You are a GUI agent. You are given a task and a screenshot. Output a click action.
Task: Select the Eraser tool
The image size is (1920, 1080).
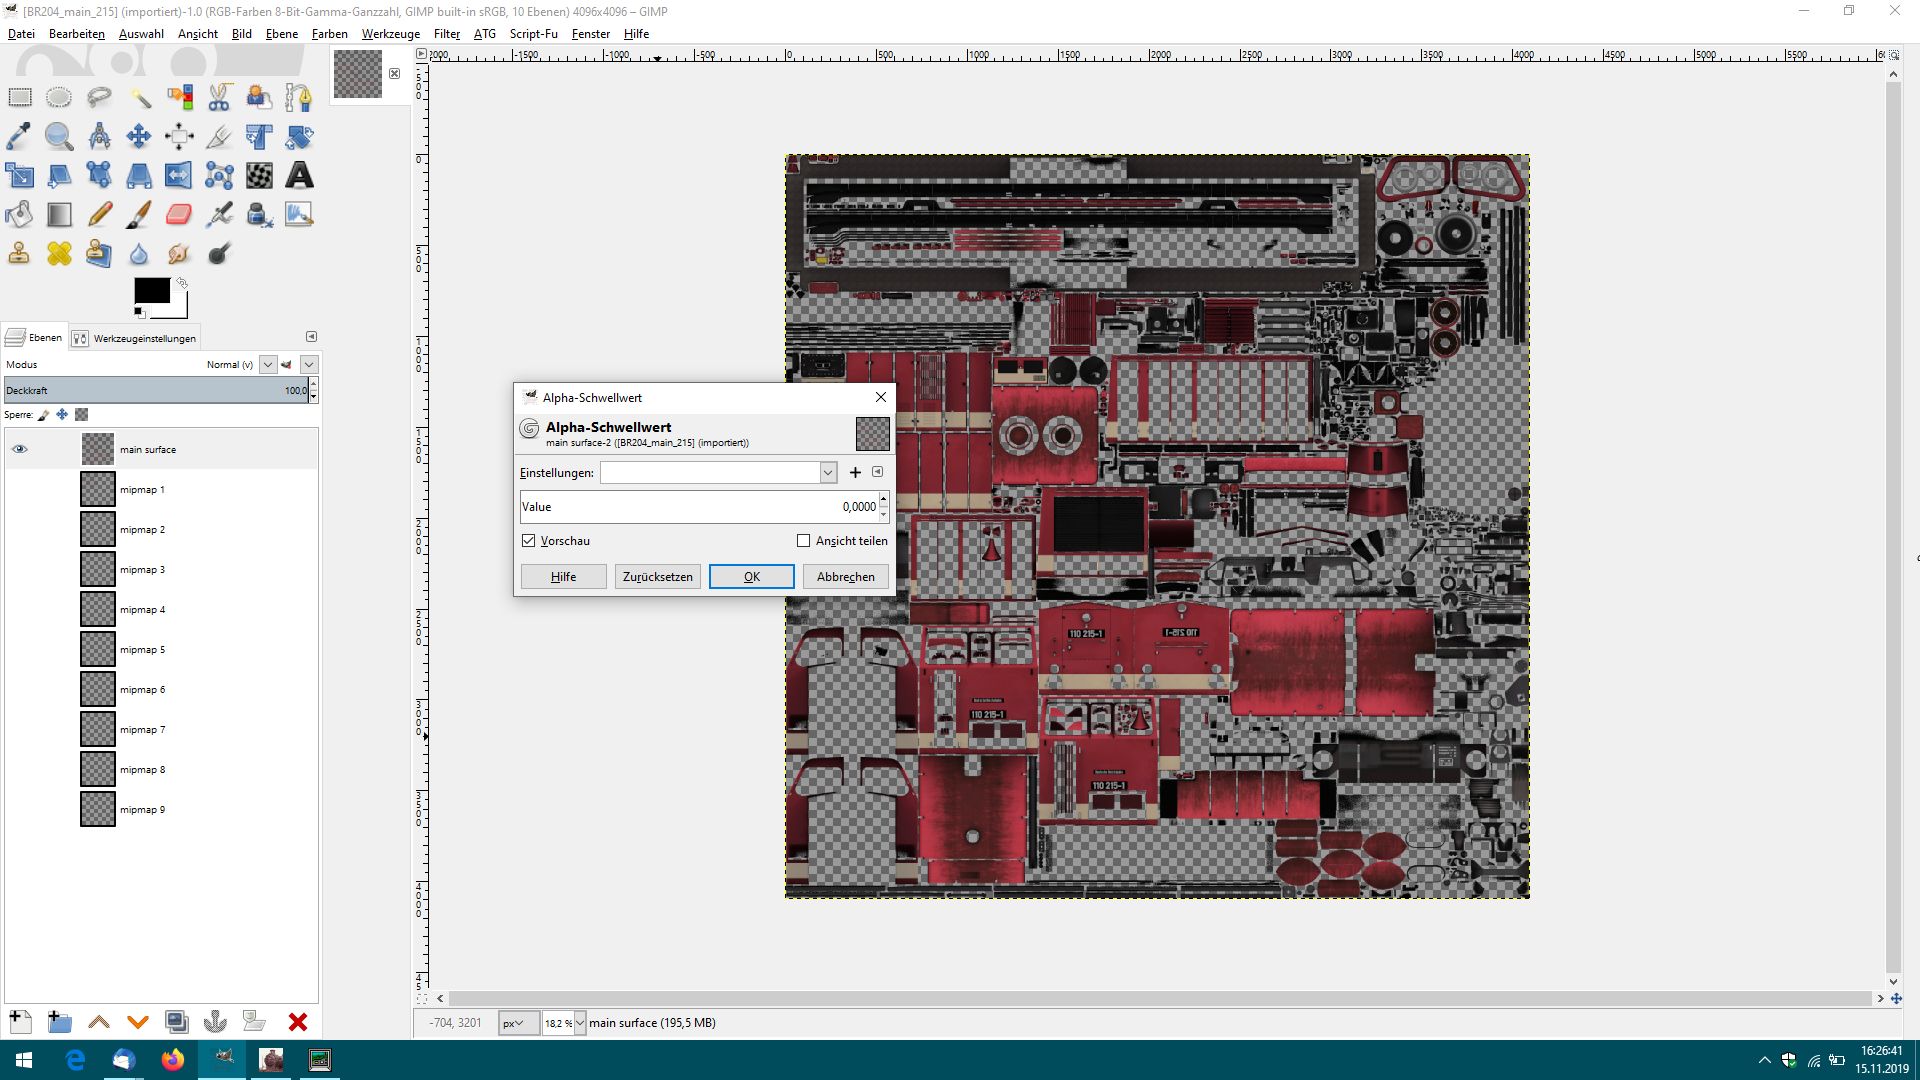179,214
